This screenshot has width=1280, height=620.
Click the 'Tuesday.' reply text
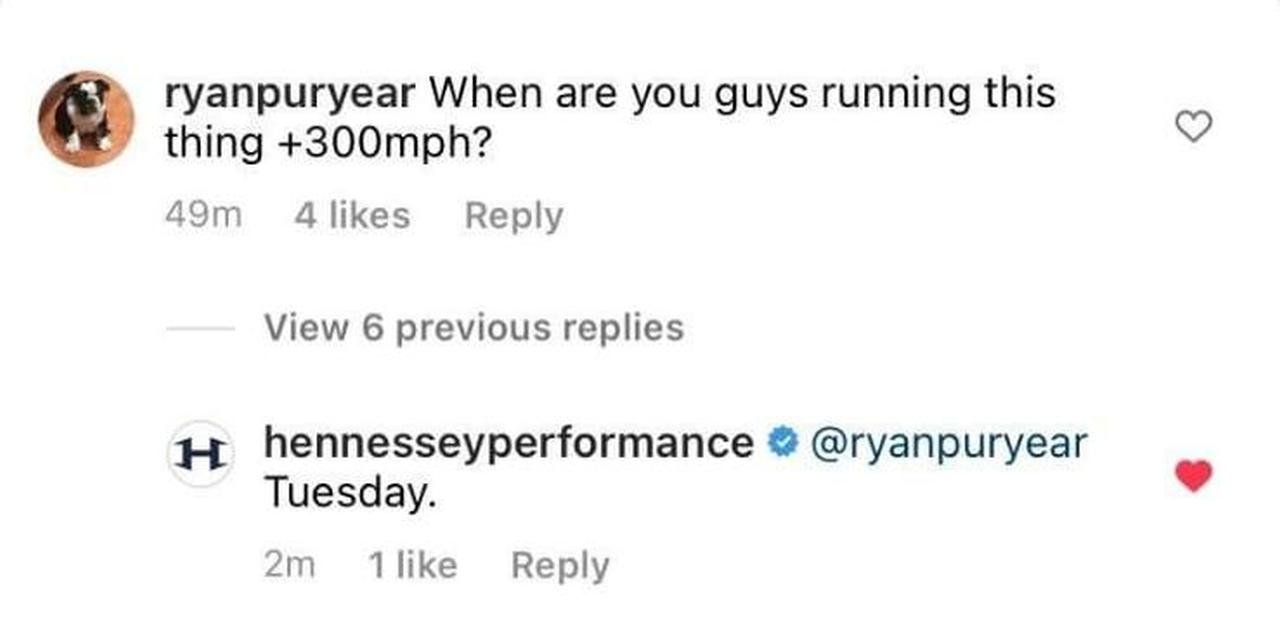click(349, 493)
